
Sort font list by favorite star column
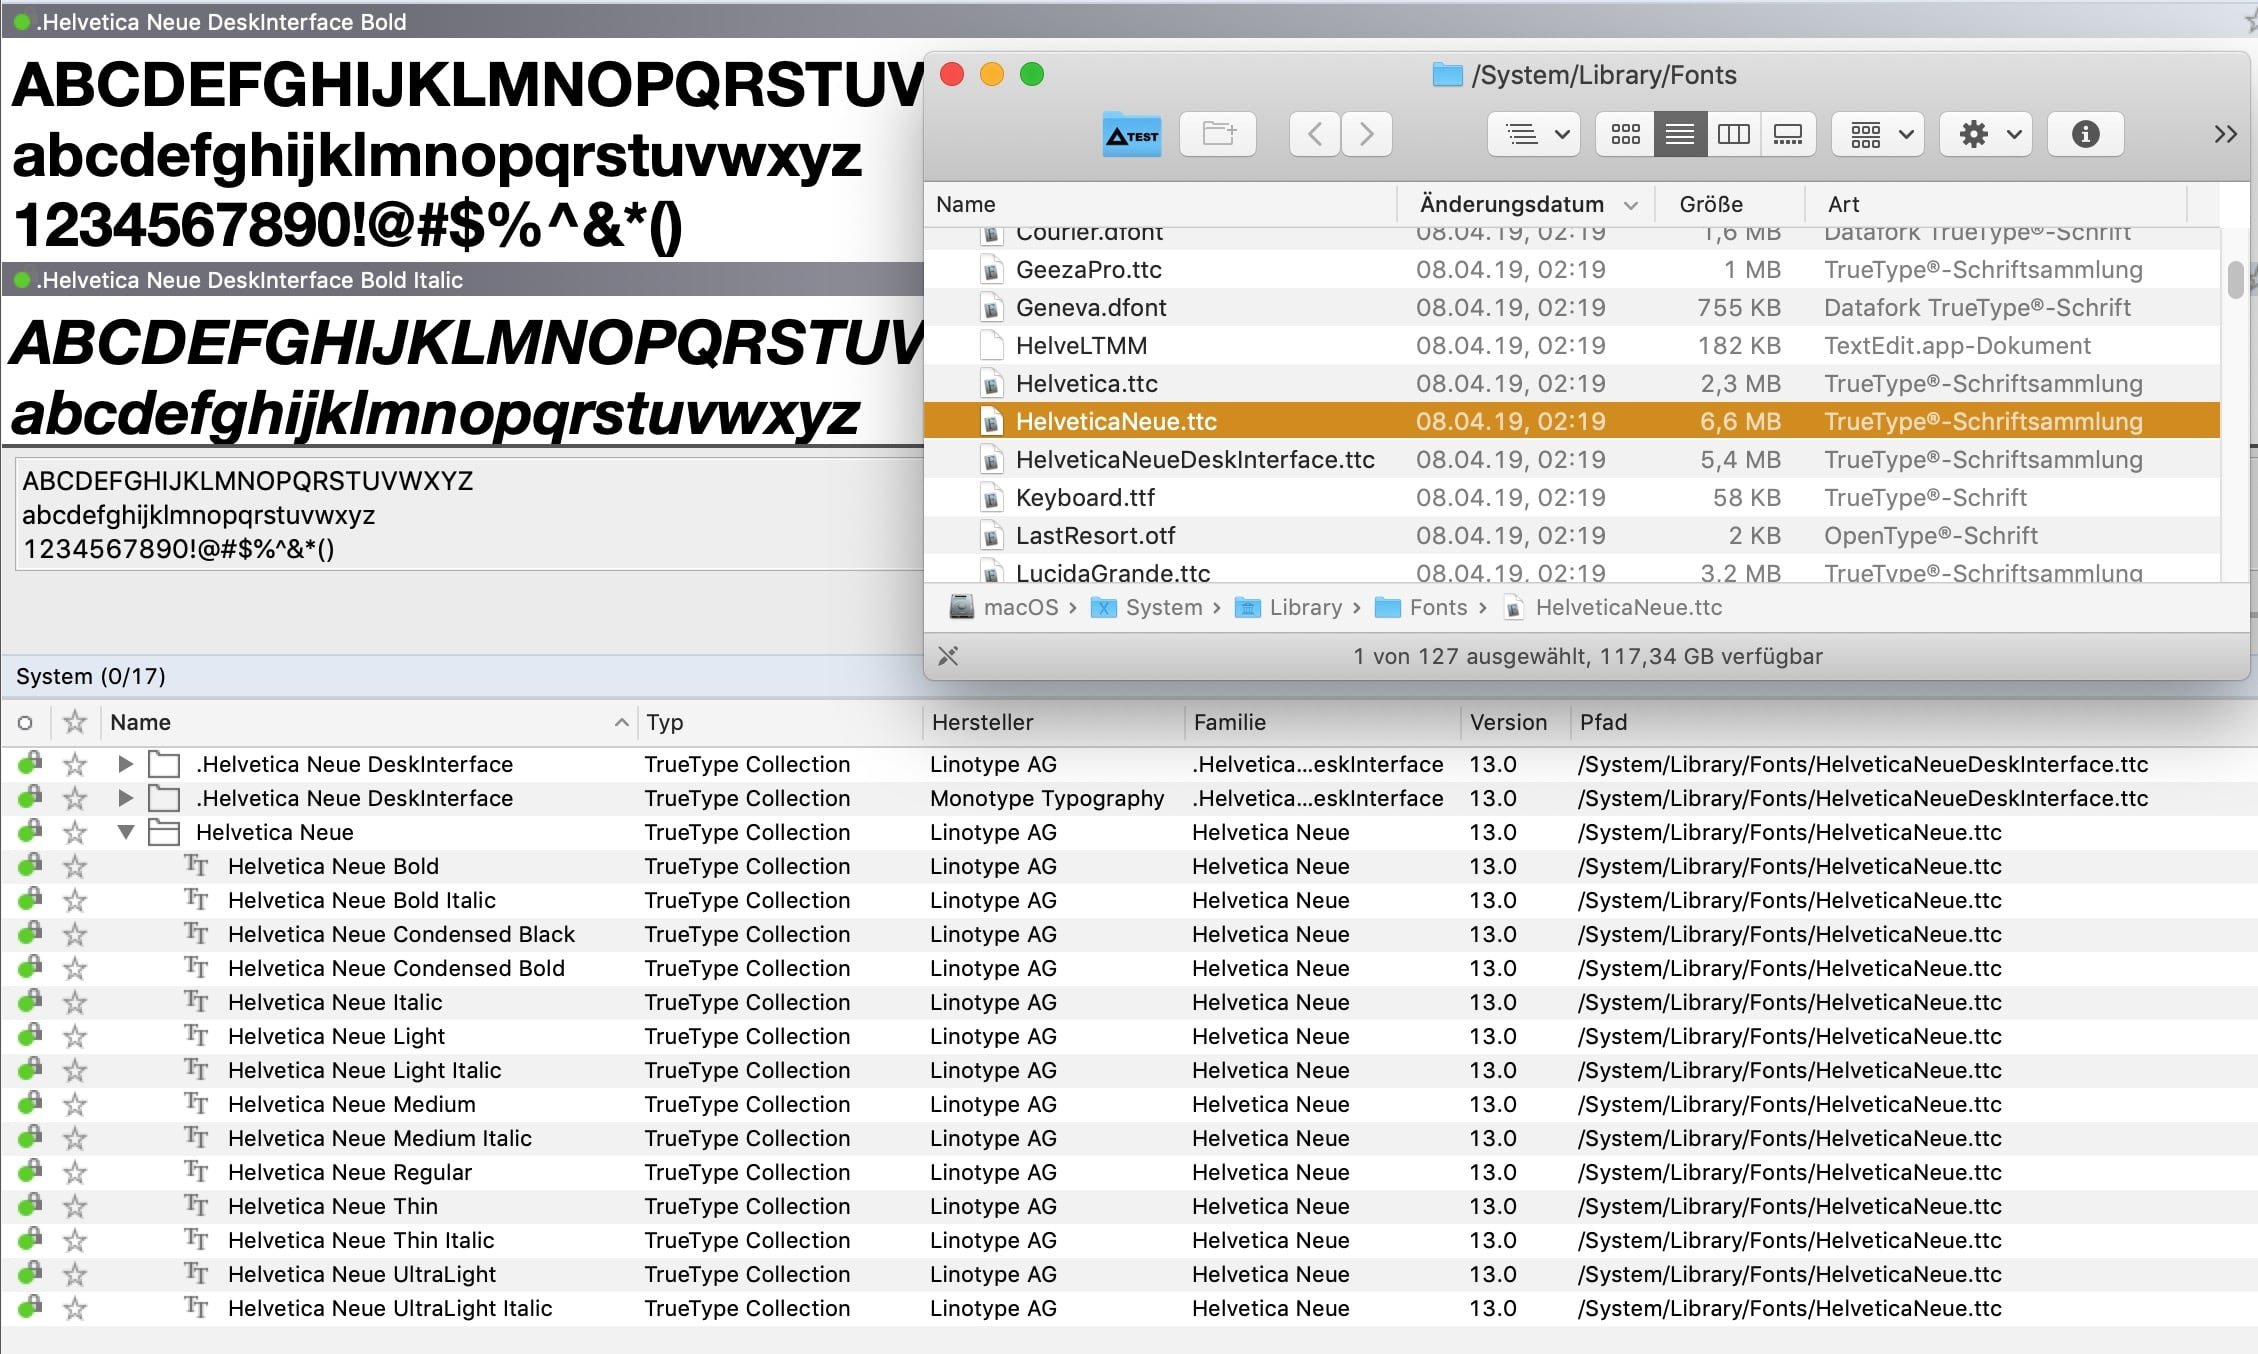pos(75,722)
